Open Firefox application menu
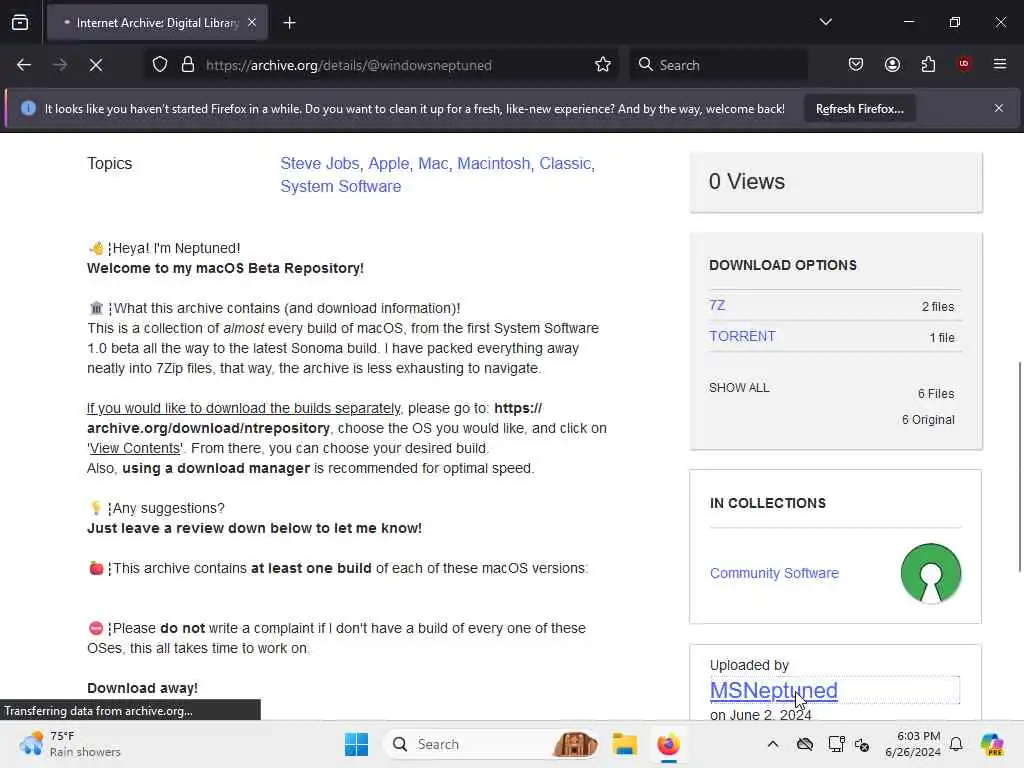This screenshot has height=768, width=1024. (x=1000, y=64)
